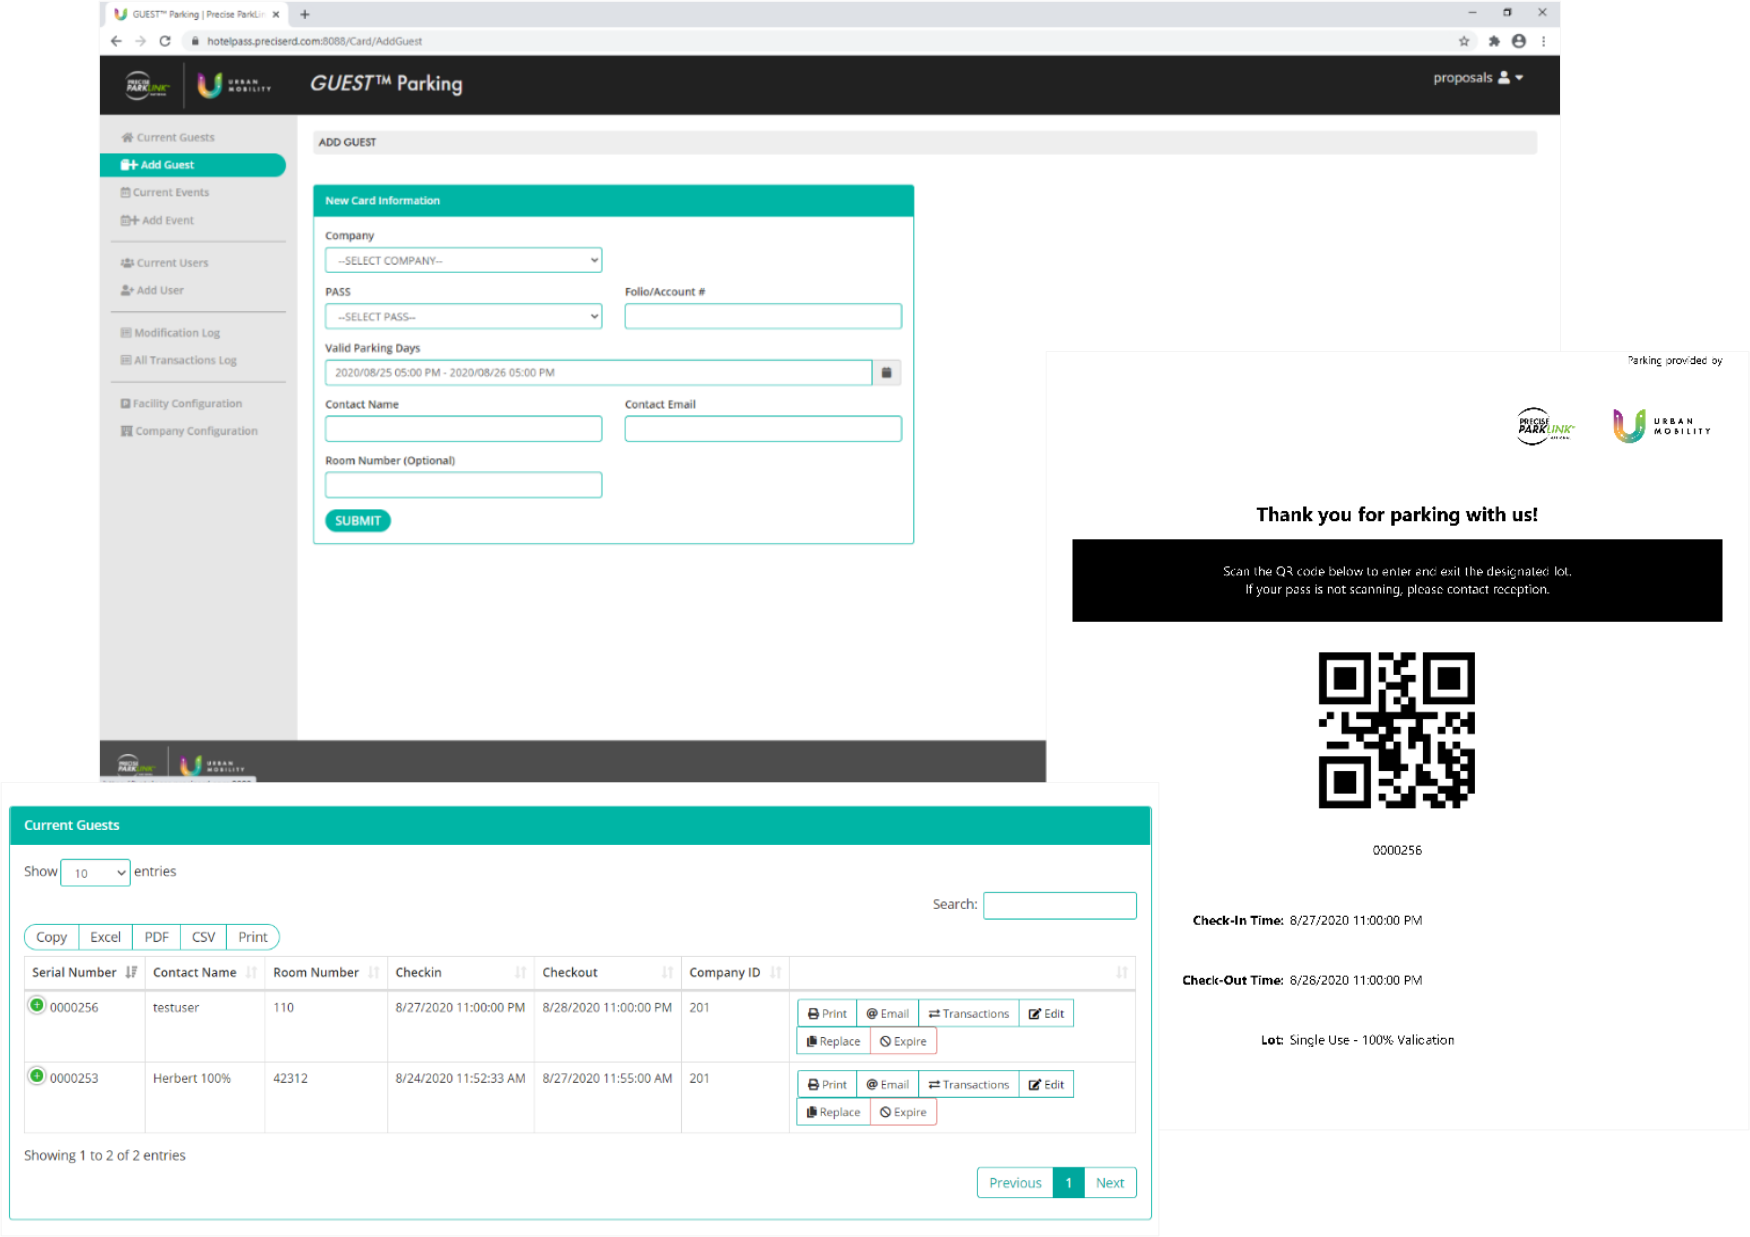Image resolution: width=1750 pixels, height=1237 pixels.
Task: Open browser extensions puzzle icon
Action: [x=1494, y=41]
